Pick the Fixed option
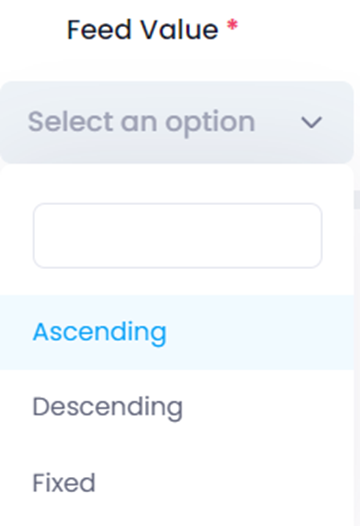Image resolution: width=360 pixels, height=526 pixels. 177,483
